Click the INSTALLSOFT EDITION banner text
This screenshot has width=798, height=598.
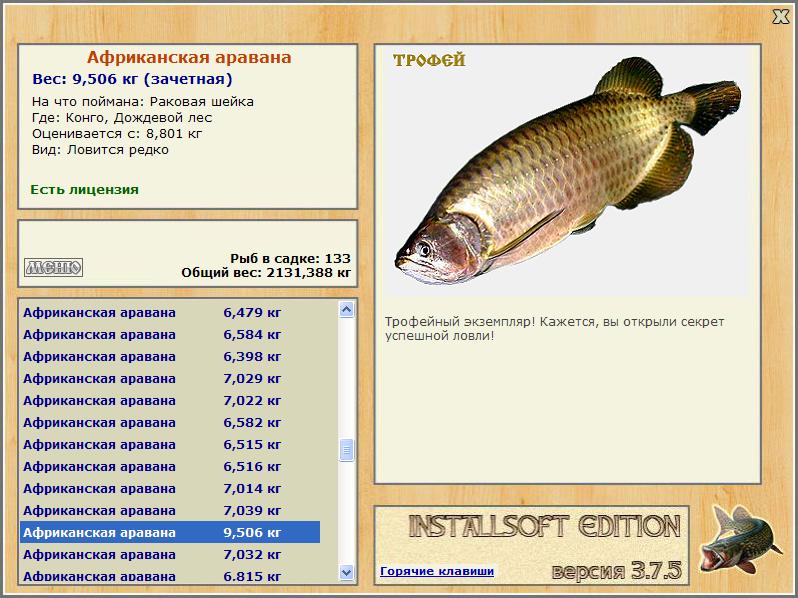tap(545, 526)
